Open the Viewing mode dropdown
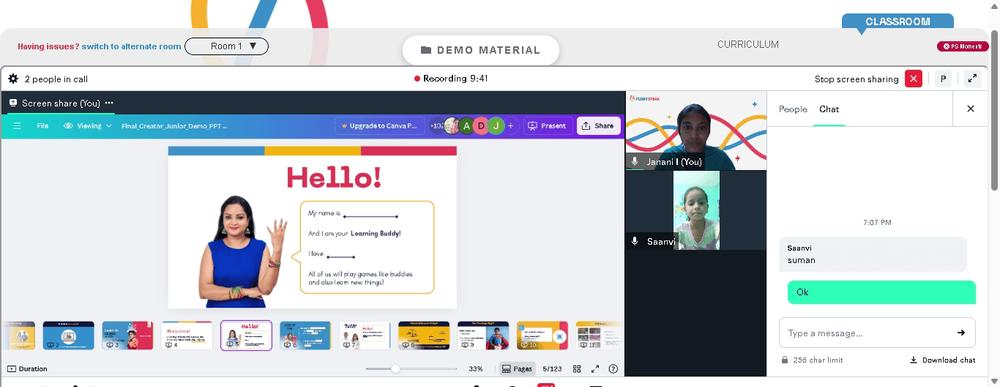Screen dimensions: 1000x387 pos(88,126)
